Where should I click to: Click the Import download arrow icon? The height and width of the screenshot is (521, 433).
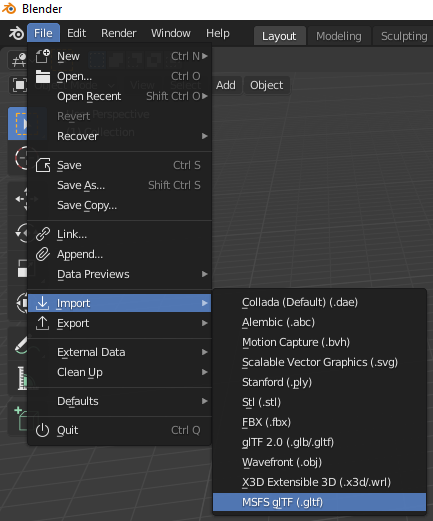42,303
